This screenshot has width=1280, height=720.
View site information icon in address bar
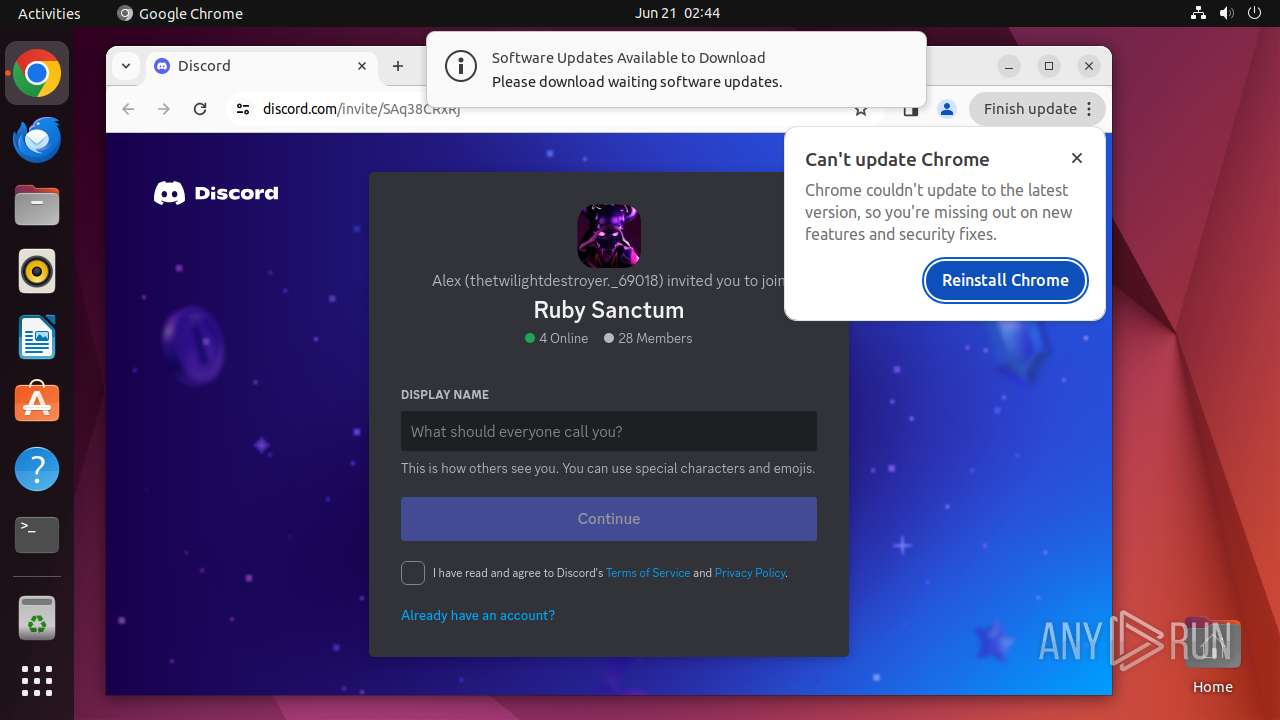point(243,109)
